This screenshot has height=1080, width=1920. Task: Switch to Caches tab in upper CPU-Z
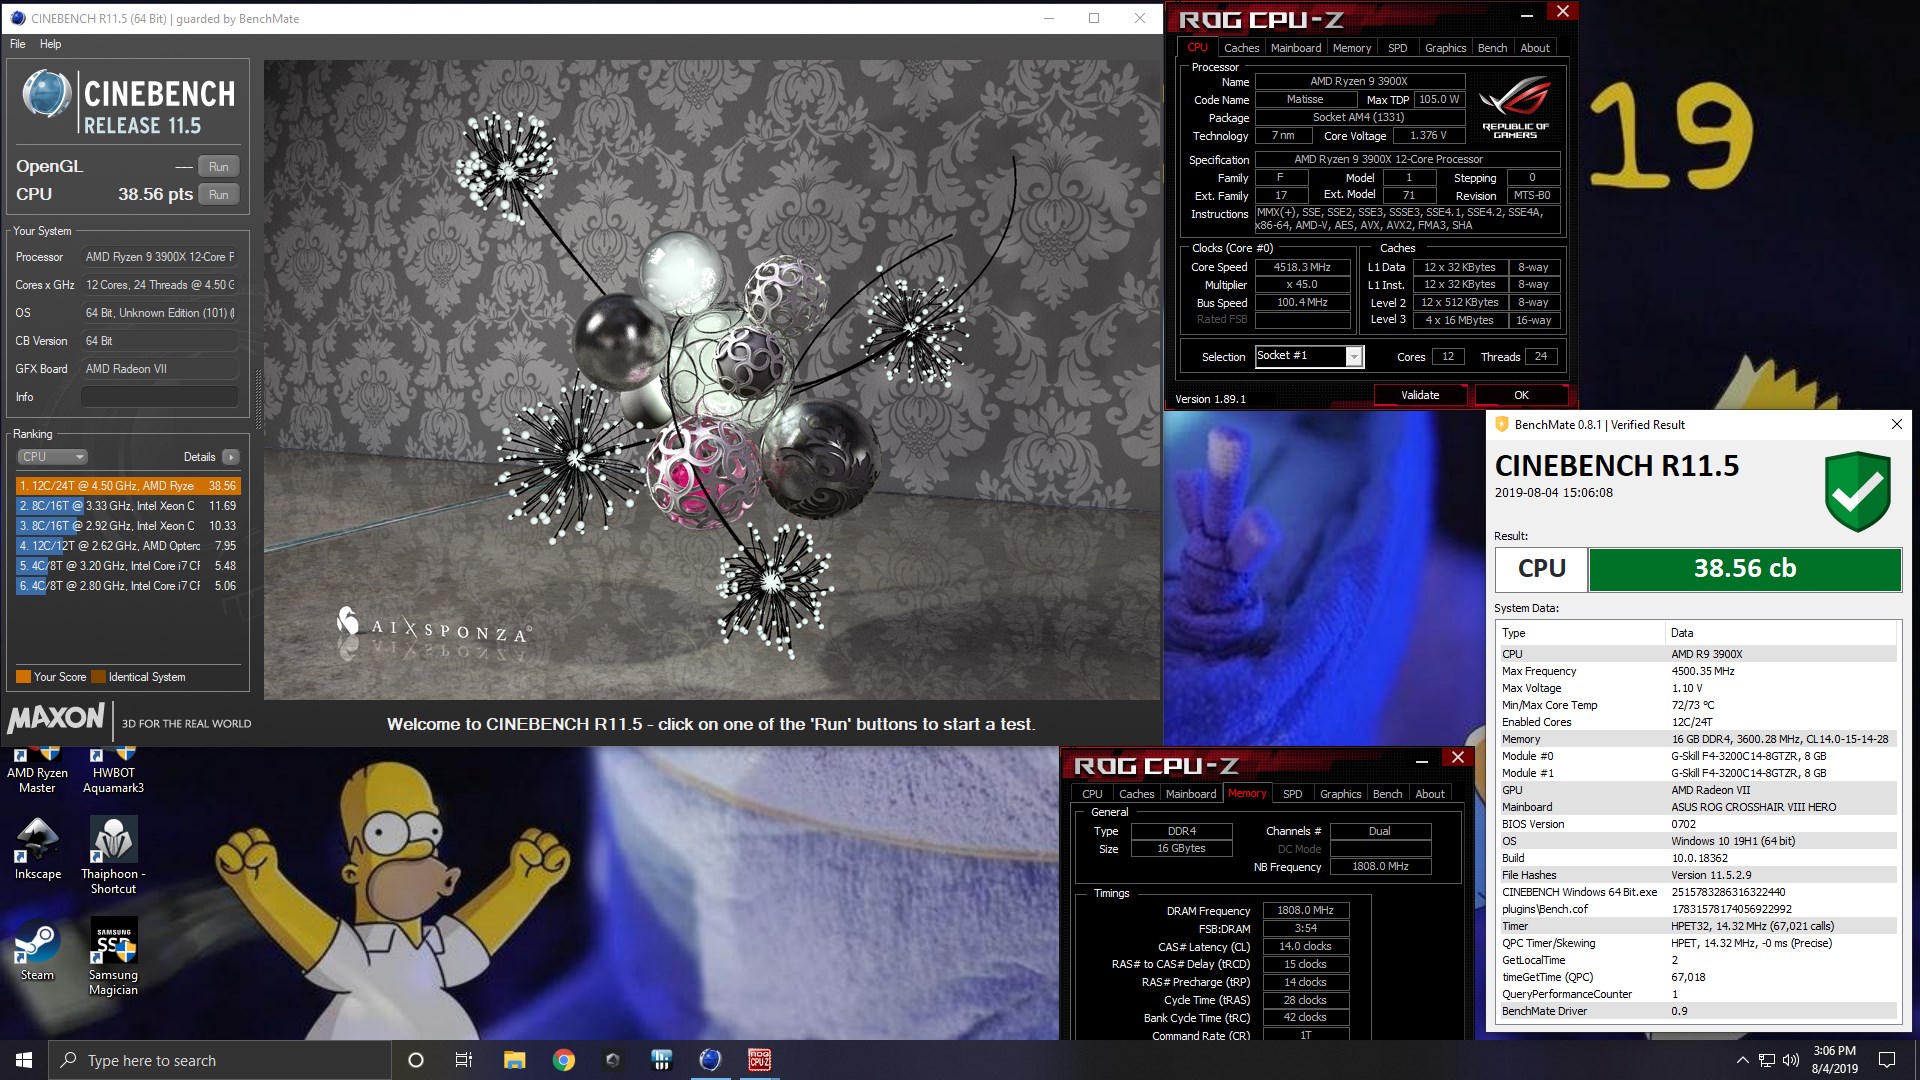click(1241, 48)
